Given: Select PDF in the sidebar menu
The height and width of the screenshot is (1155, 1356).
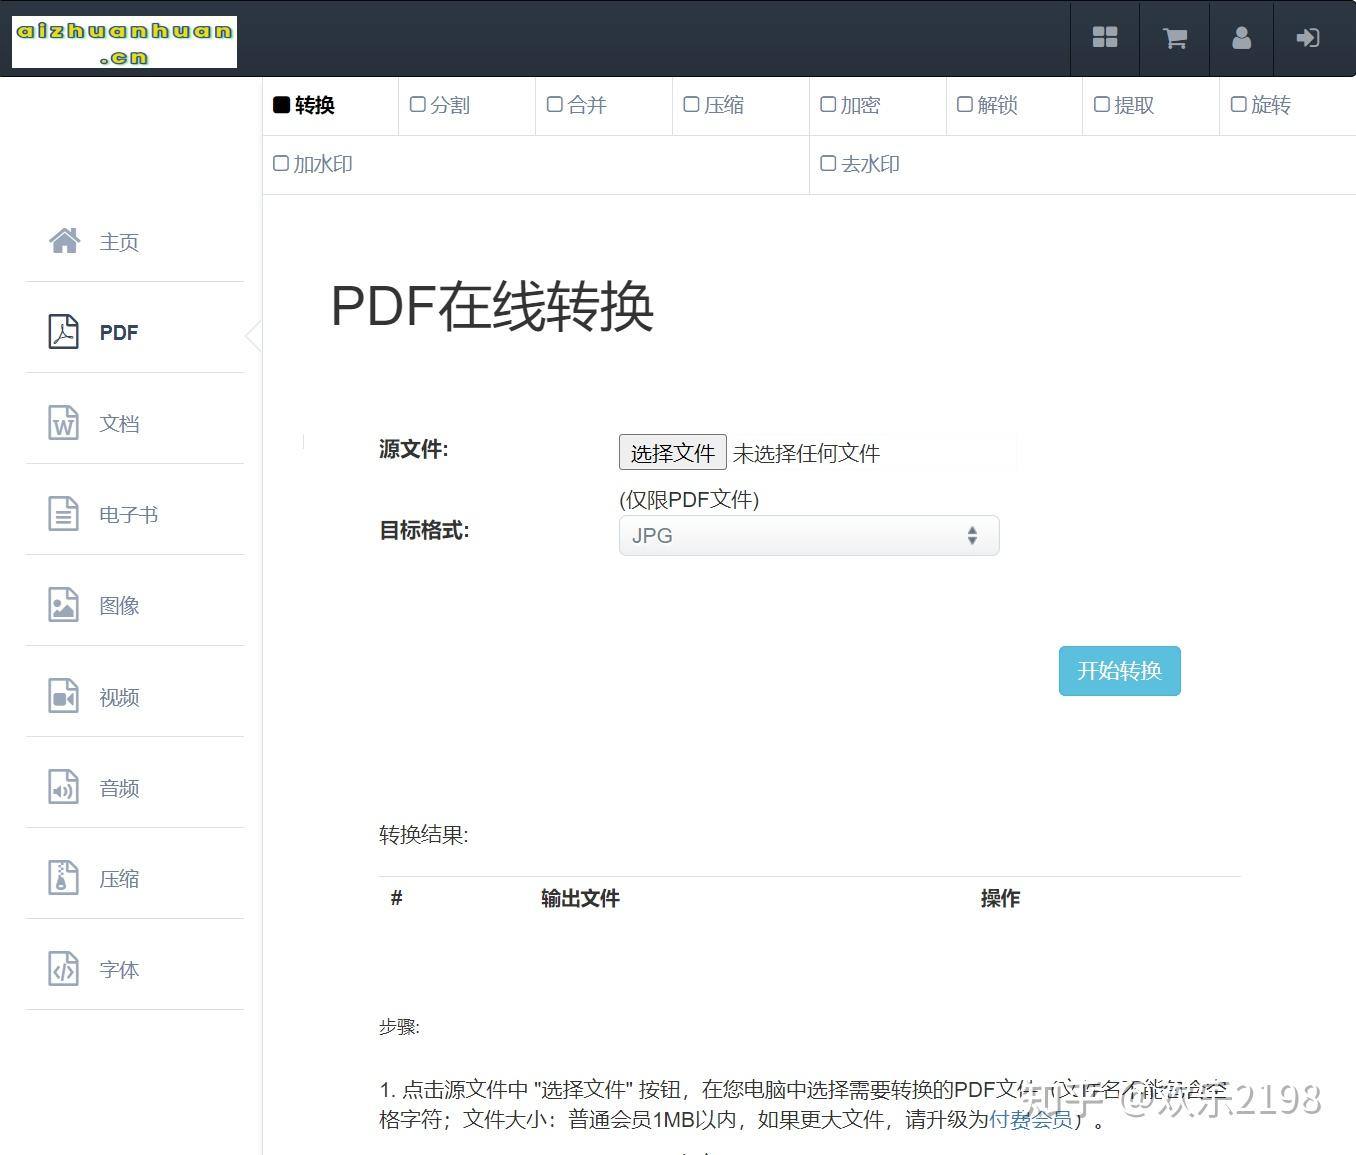Looking at the screenshot, I should (x=119, y=333).
